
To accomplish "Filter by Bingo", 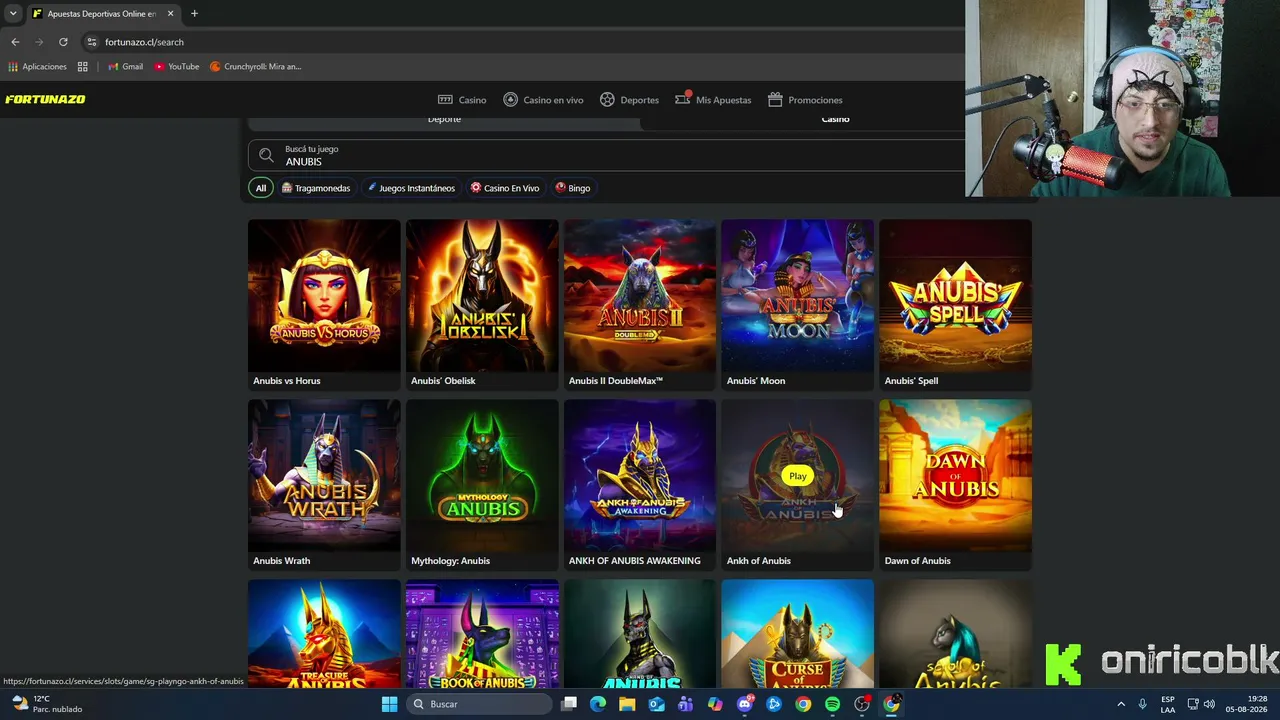I will coord(573,188).
